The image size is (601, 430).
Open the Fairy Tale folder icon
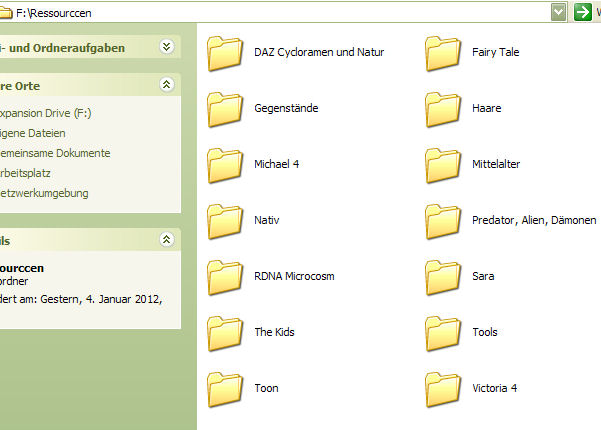click(x=443, y=53)
